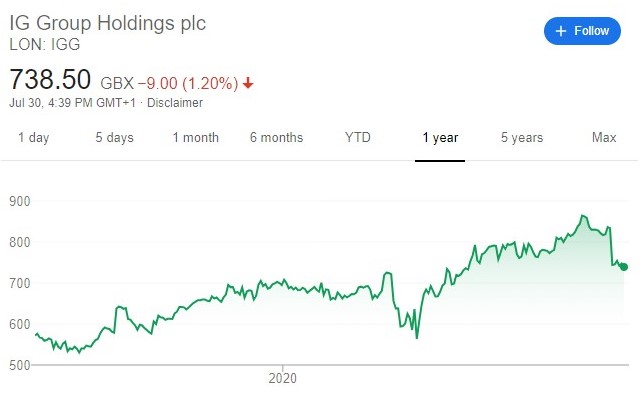Follow IG Group Holdings stock
This screenshot has width=641, height=397.
tap(582, 31)
